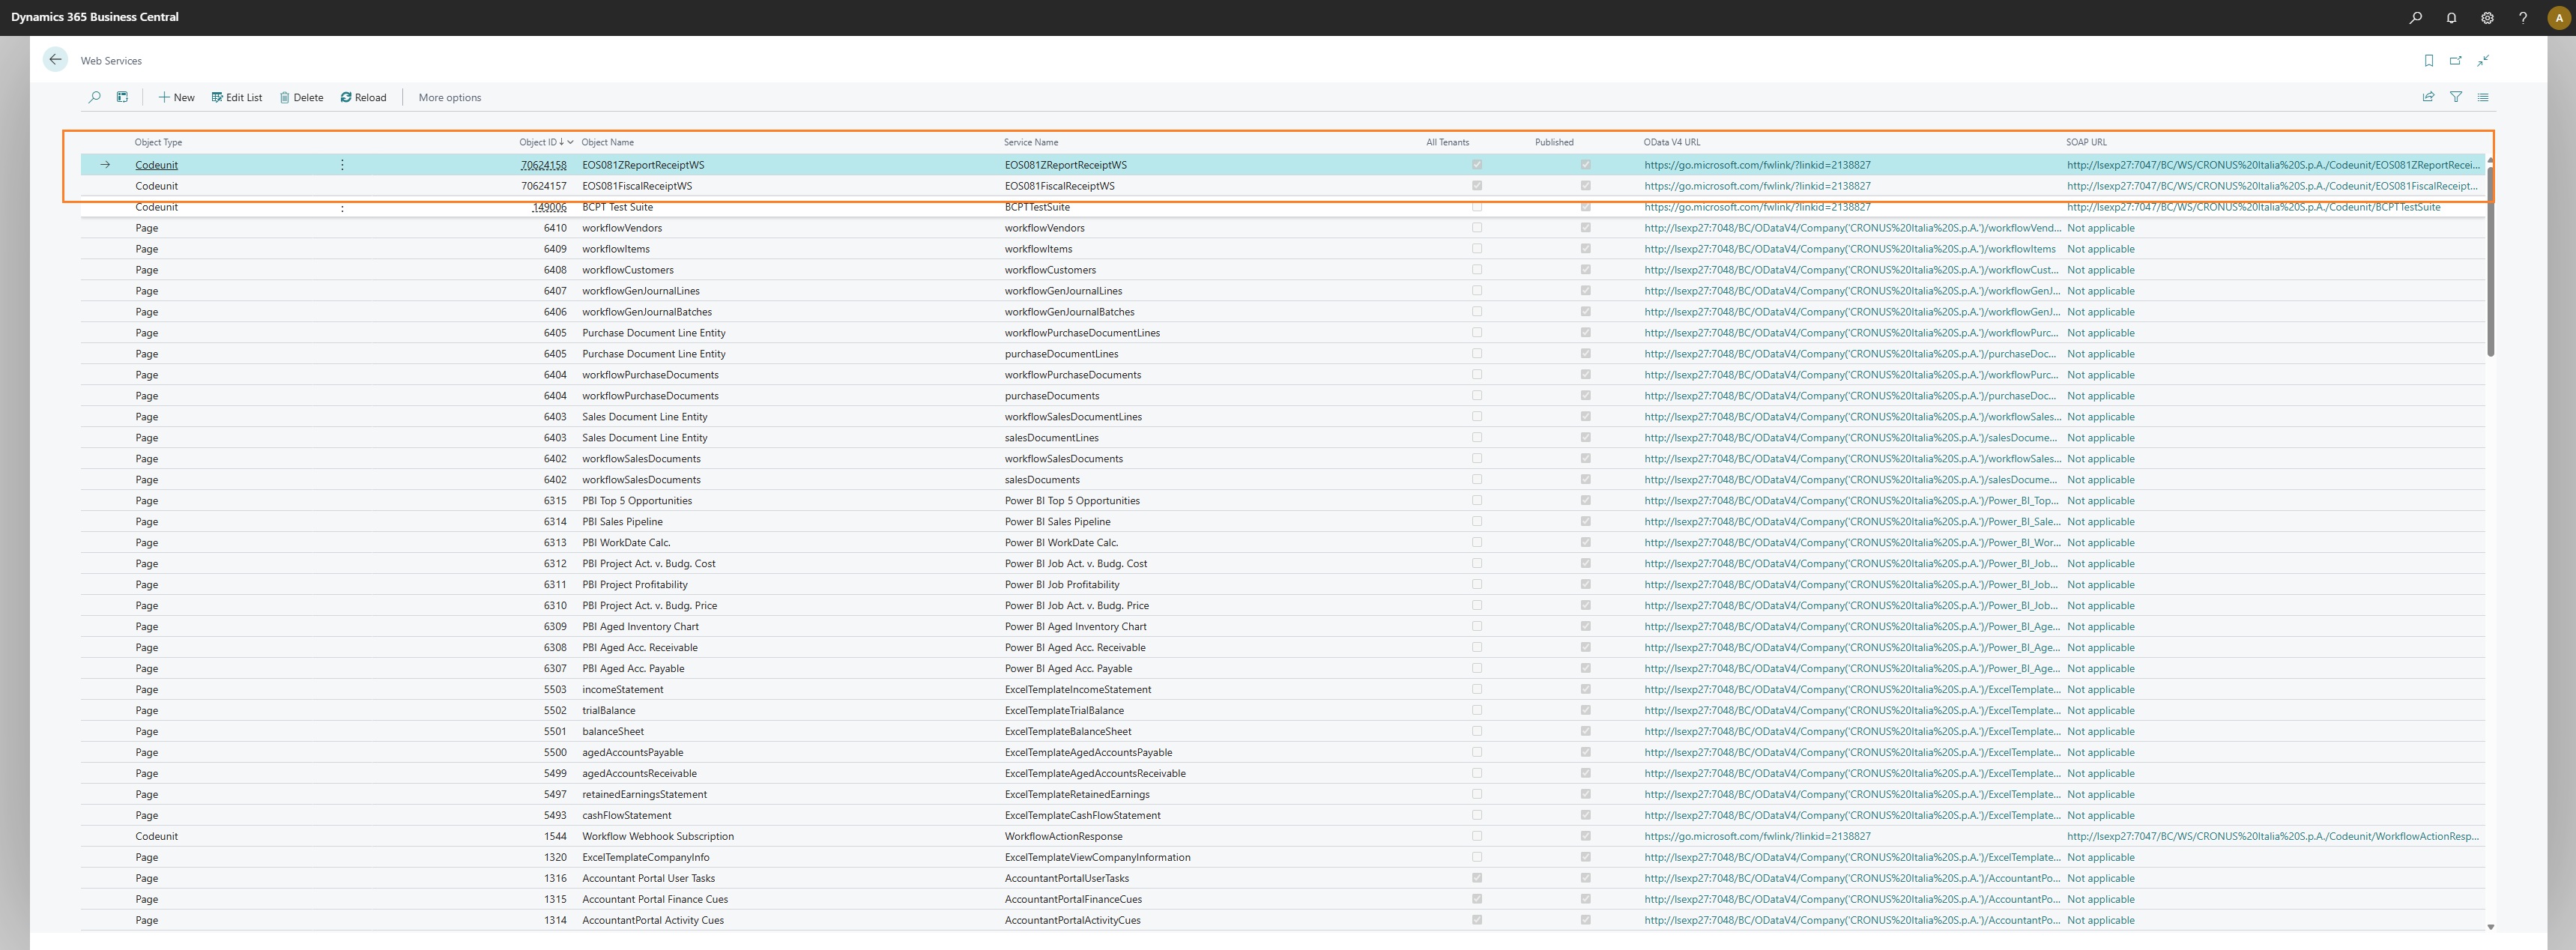Open the list layout options icon
The height and width of the screenshot is (950, 2576).
2482,97
